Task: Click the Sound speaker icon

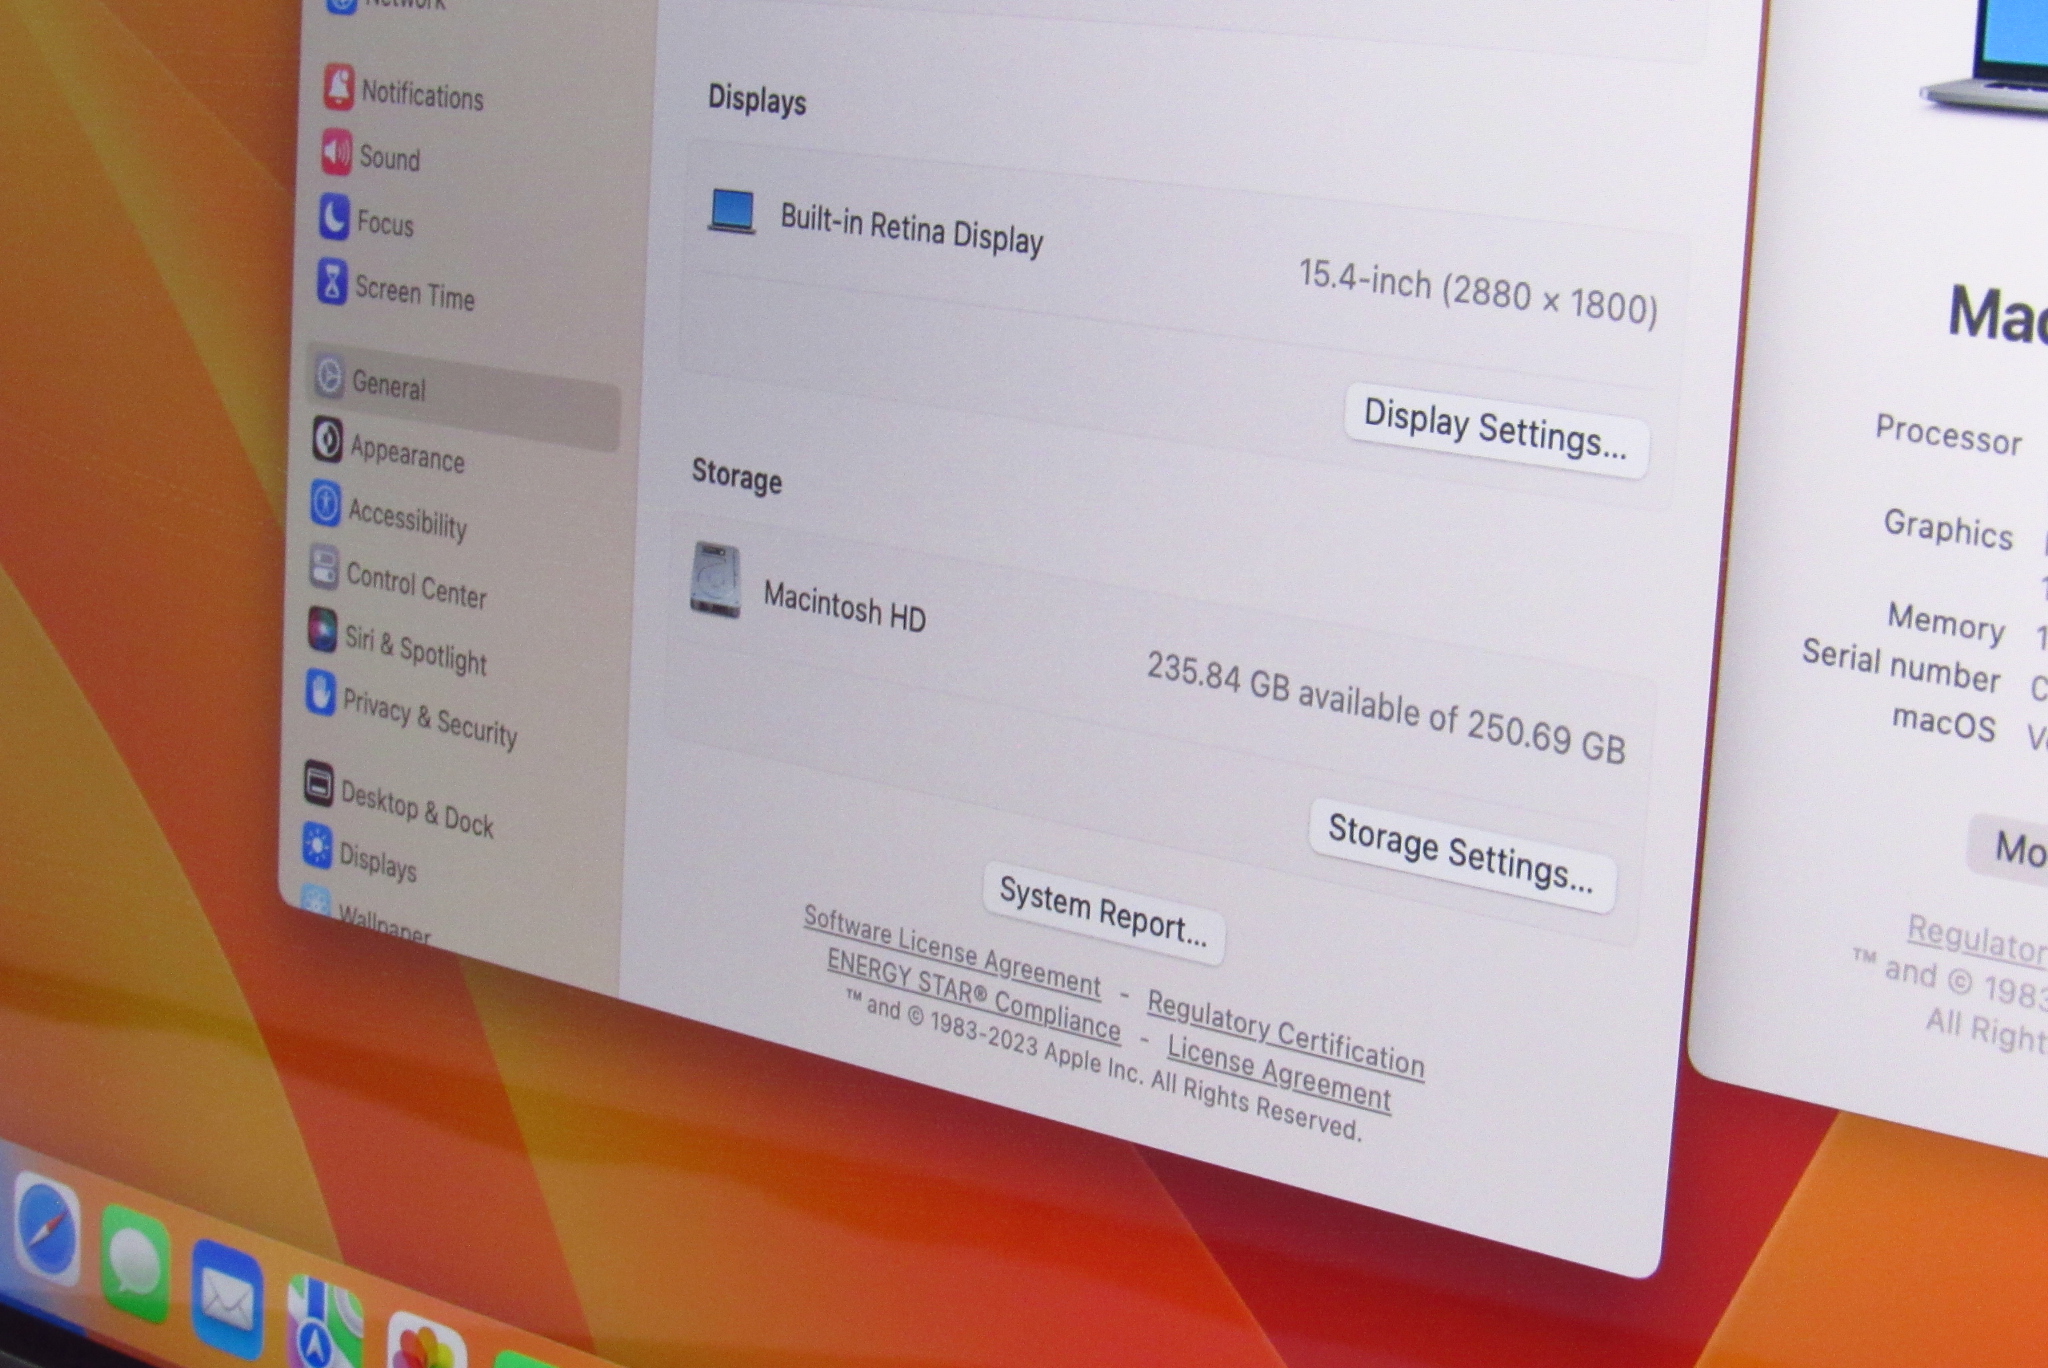Action: click(336, 152)
